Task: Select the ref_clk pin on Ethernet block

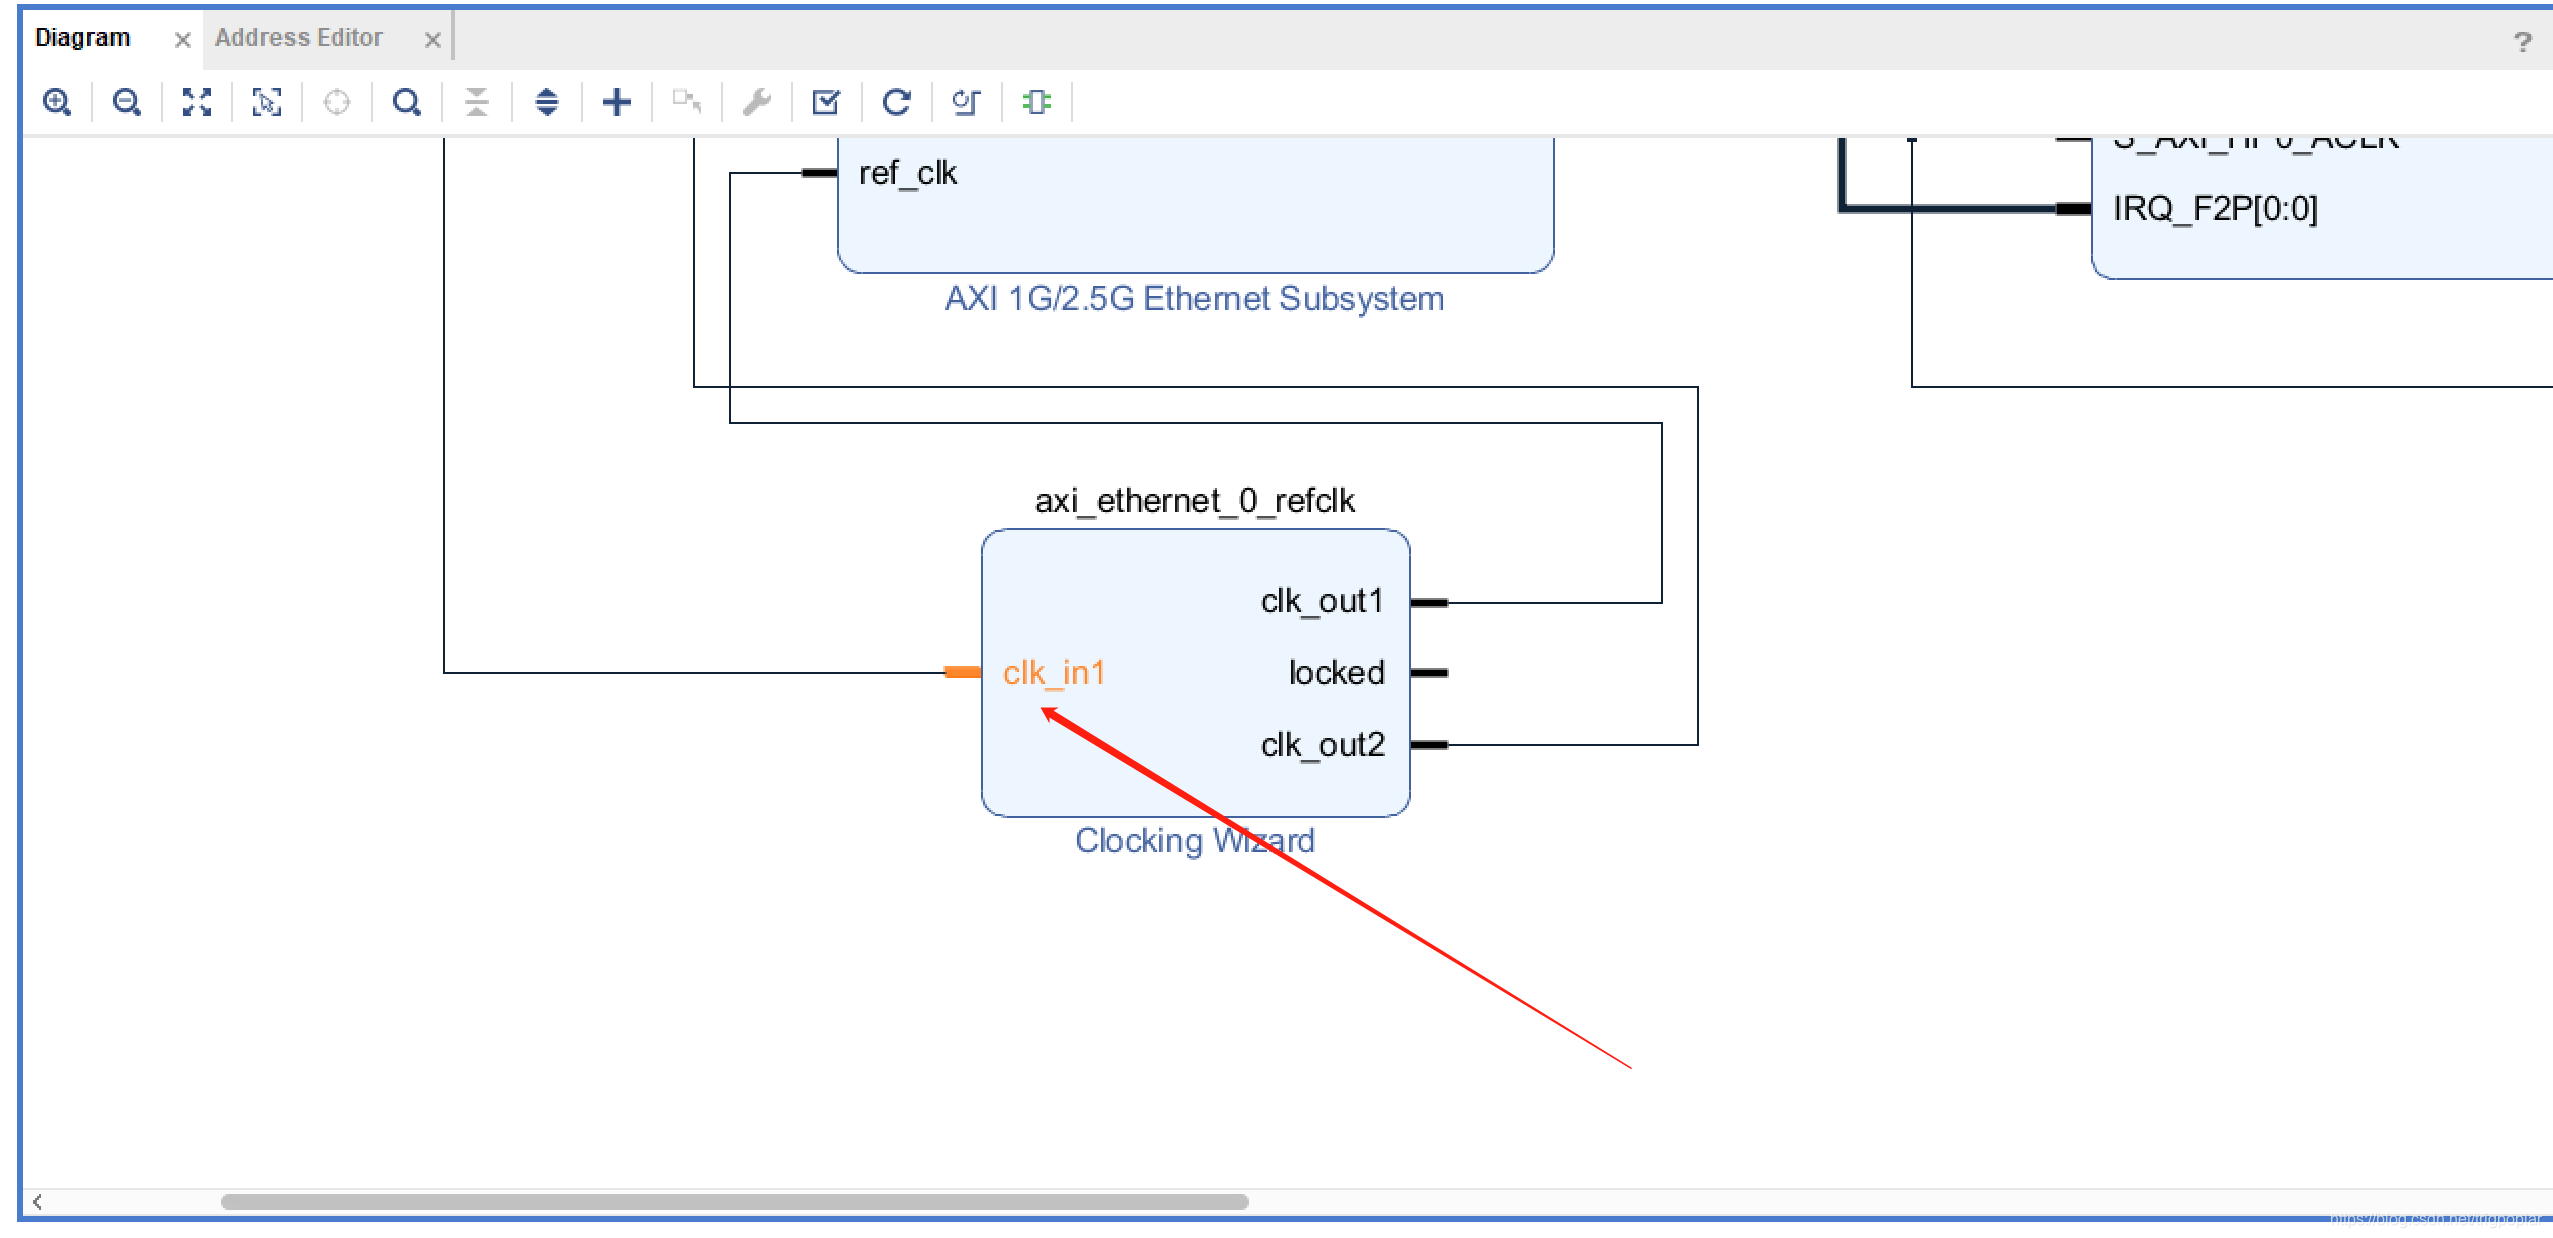Action: [908, 173]
